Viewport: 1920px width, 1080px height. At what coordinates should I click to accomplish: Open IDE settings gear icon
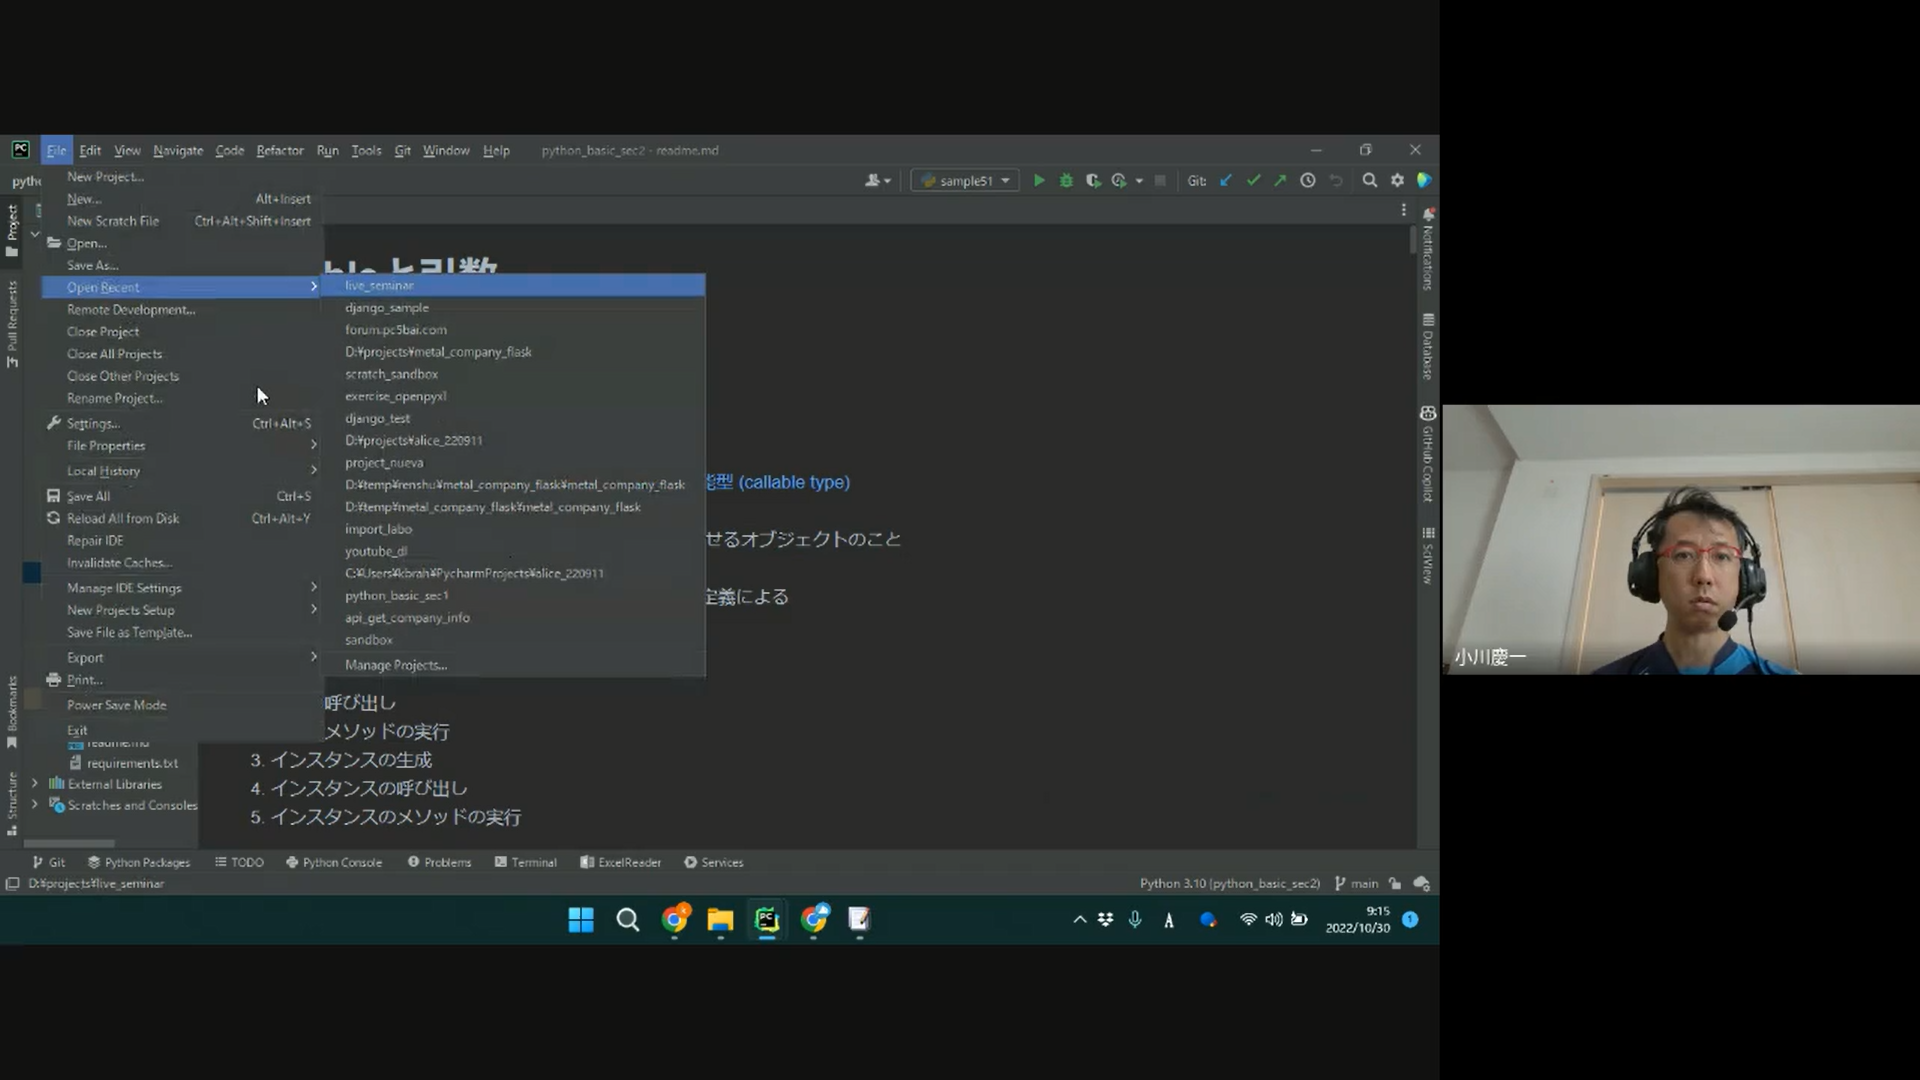(x=1397, y=180)
